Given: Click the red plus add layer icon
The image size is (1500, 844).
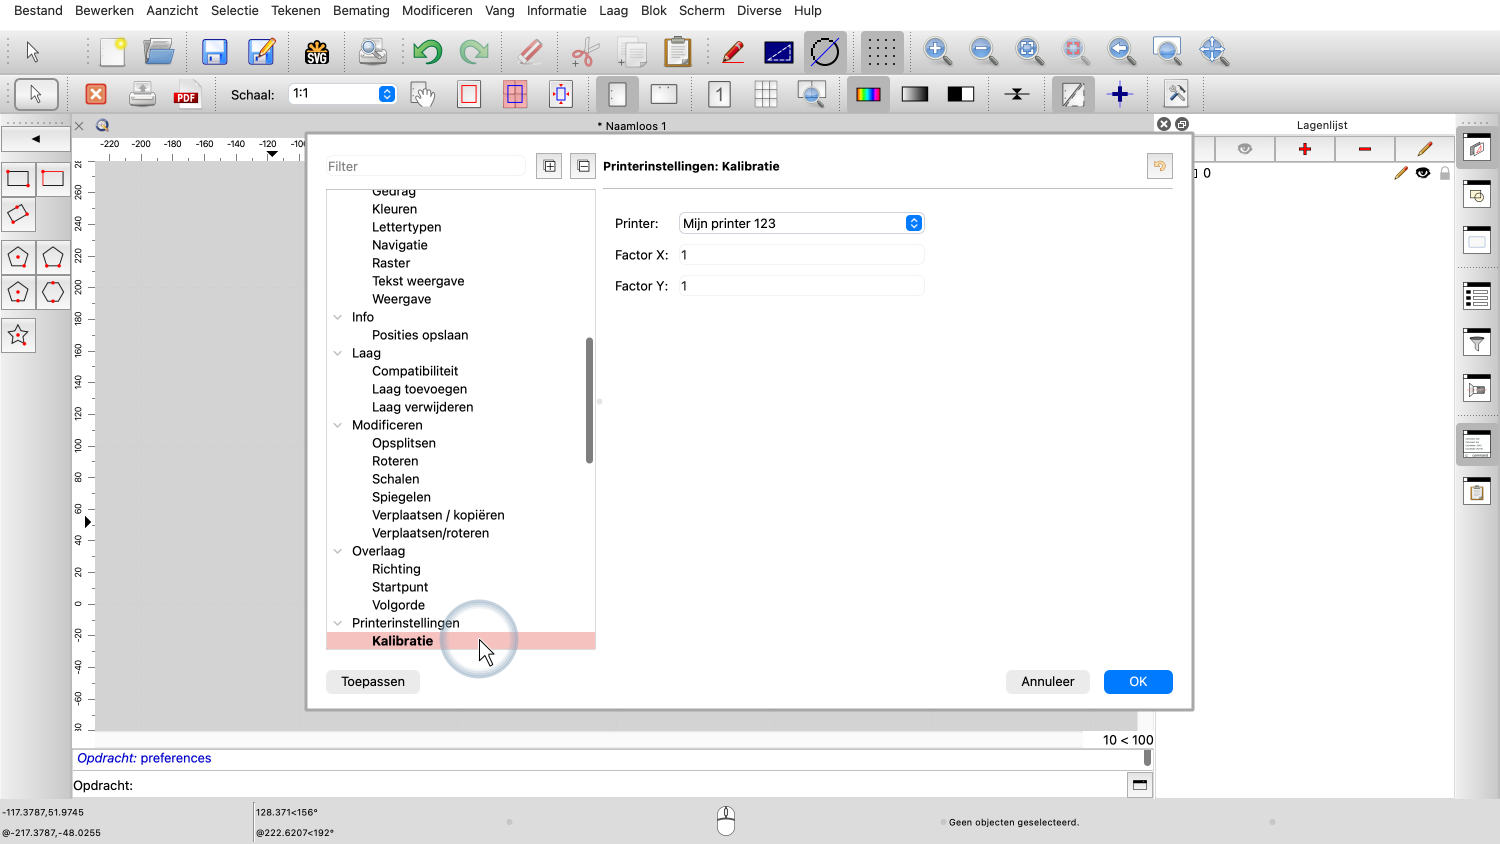Looking at the screenshot, I should [x=1304, y=149].
